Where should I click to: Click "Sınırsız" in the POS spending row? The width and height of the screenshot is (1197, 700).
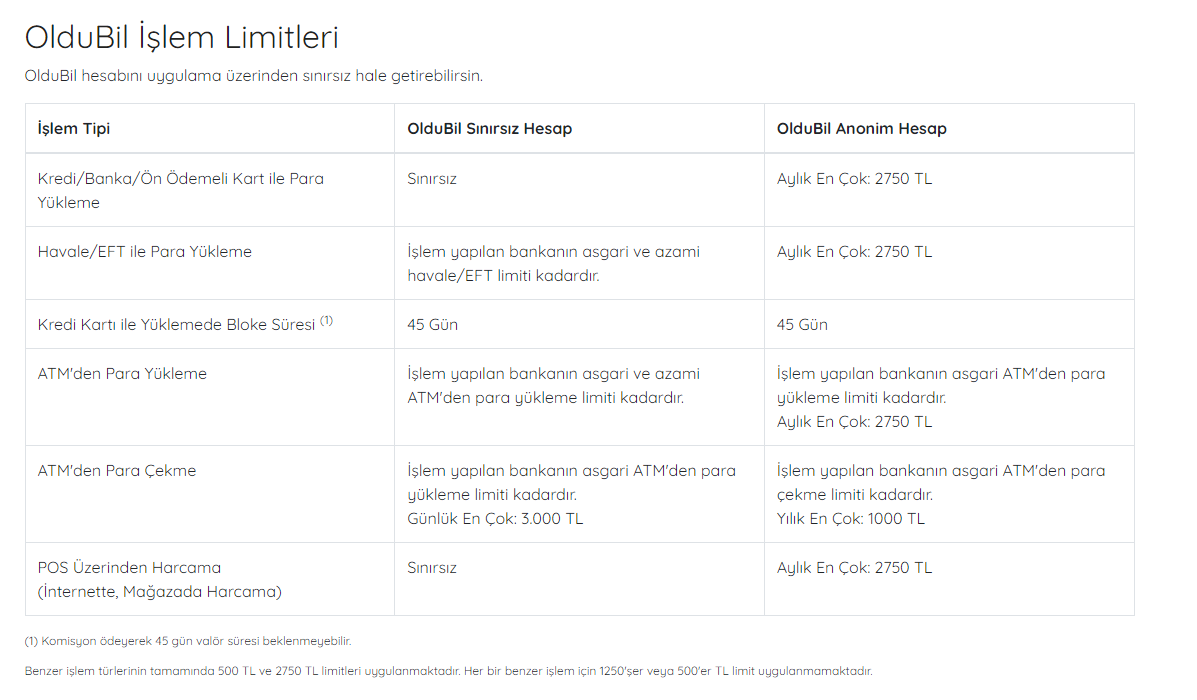[x=432, y=568]
